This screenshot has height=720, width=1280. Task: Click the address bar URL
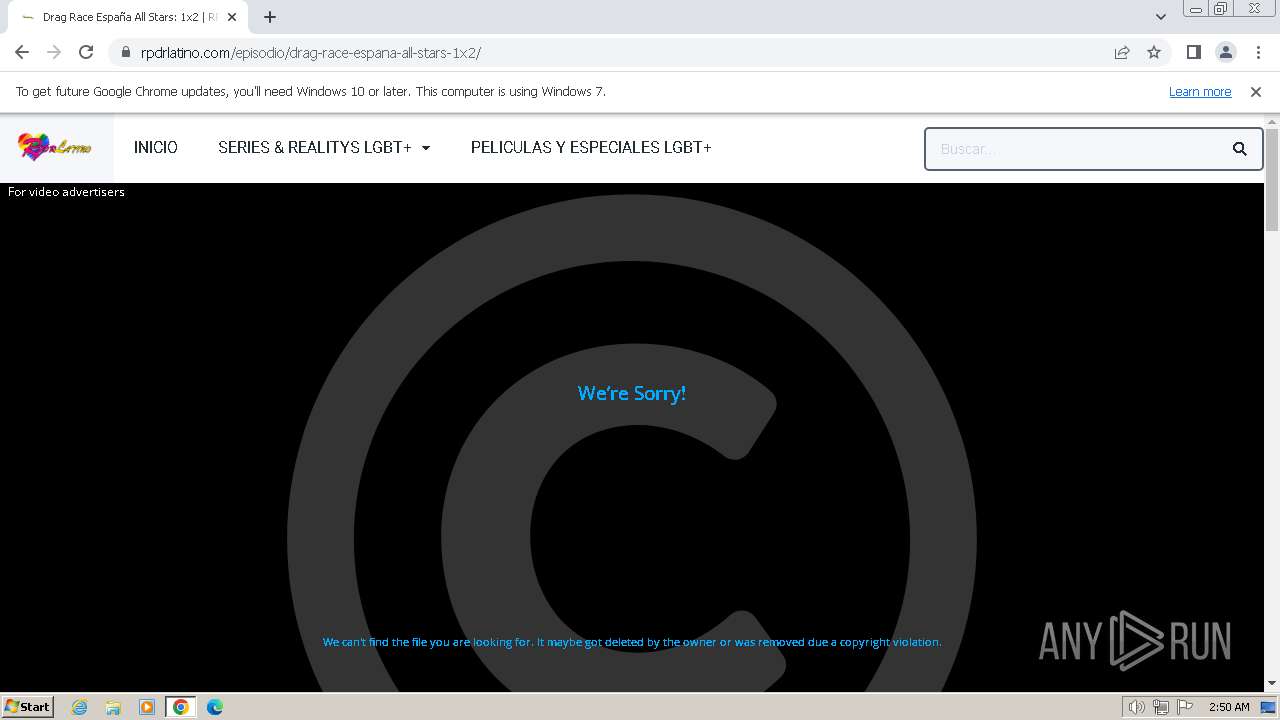coord(311,52)
